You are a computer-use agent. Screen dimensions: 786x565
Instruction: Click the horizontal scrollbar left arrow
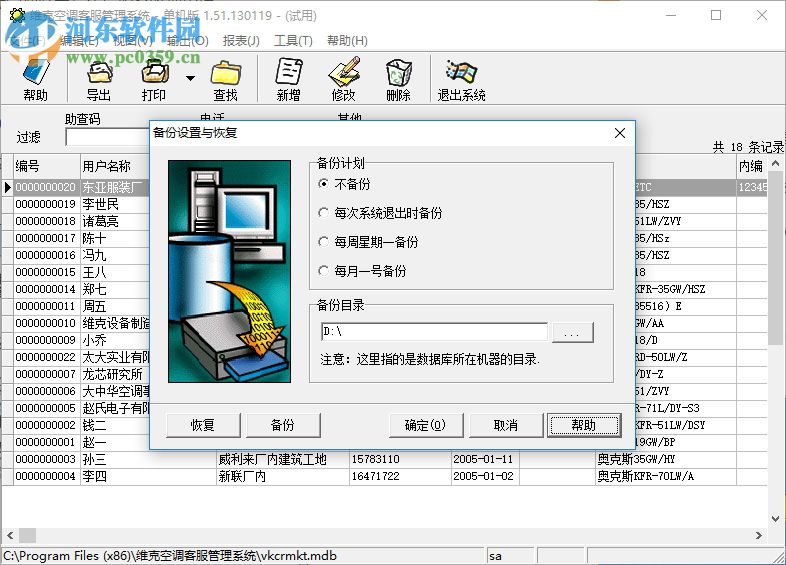click(10, 535)
